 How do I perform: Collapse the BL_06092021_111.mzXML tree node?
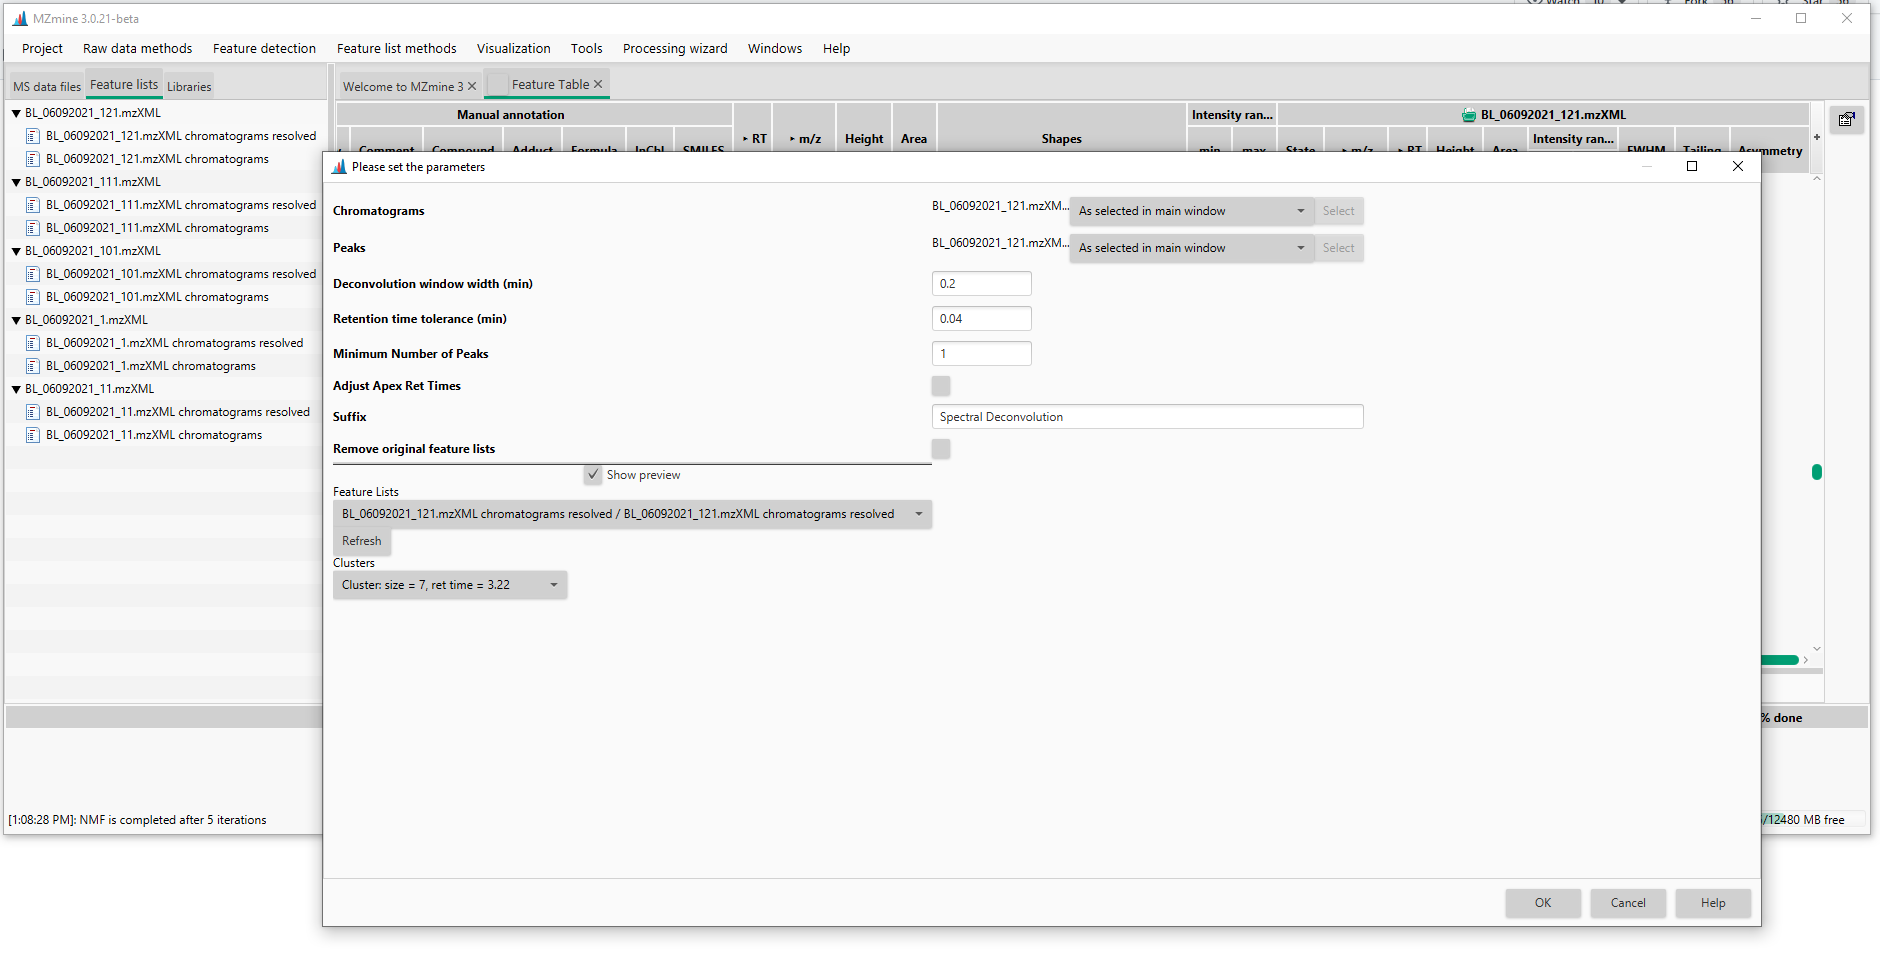[x=15, y=181]
